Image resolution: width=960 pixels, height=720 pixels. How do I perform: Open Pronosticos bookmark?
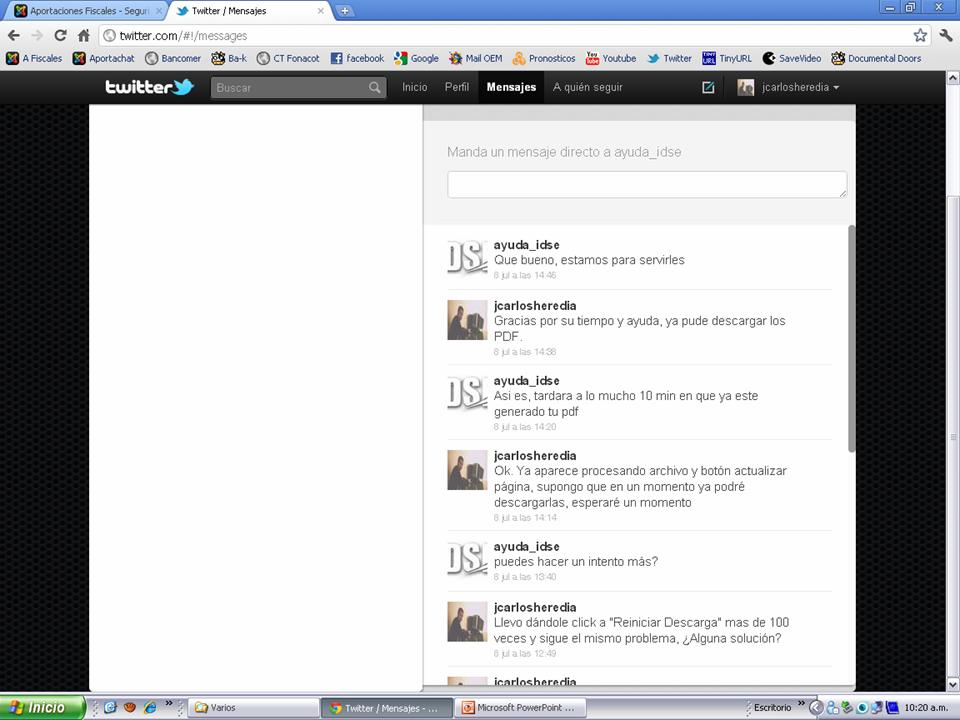(544, 58)
